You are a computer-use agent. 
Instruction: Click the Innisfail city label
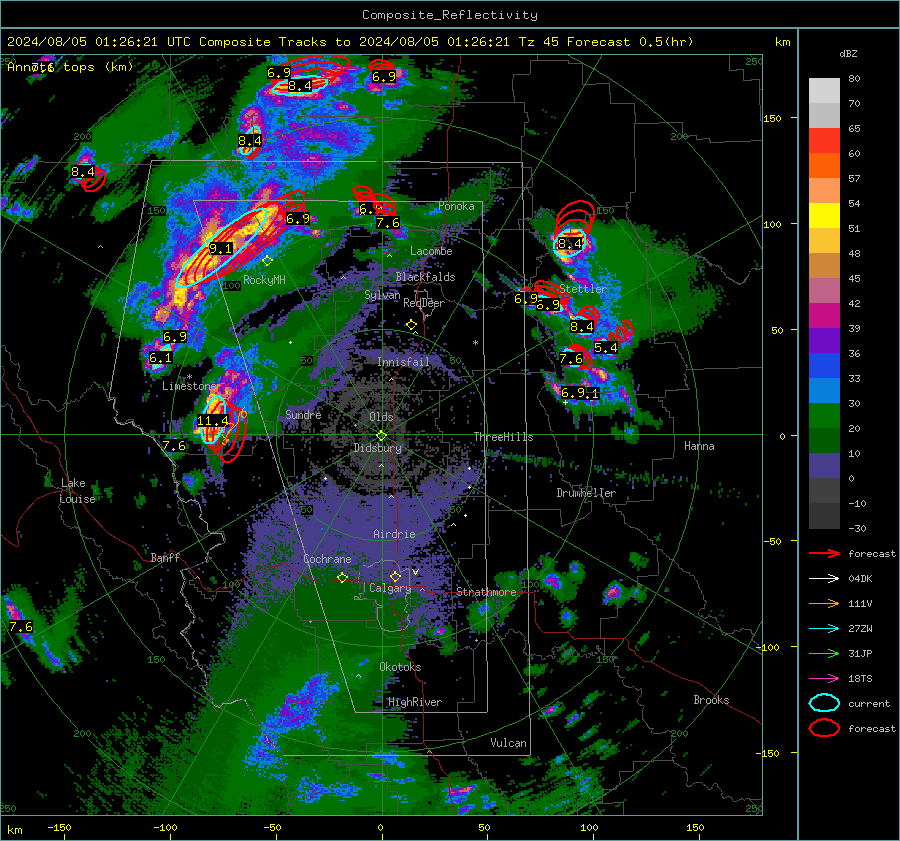pos(403,362)
